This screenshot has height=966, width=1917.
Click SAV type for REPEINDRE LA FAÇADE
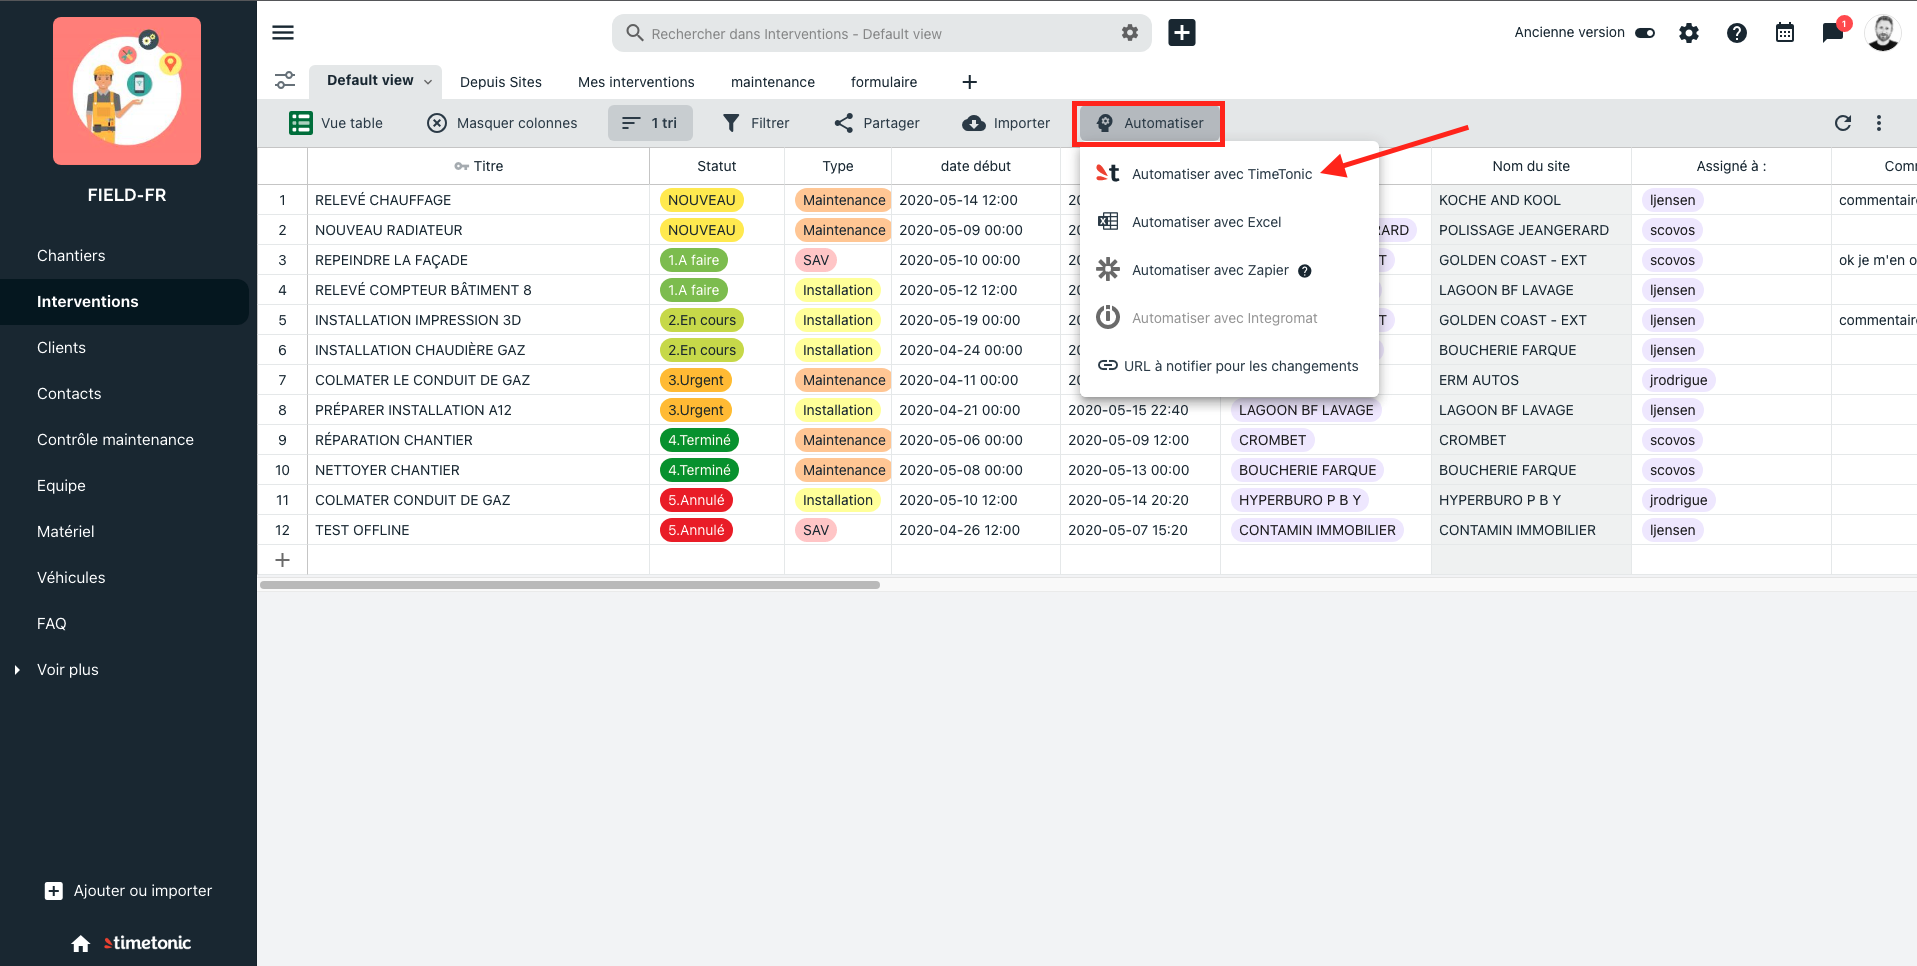(x=816, y=260)
